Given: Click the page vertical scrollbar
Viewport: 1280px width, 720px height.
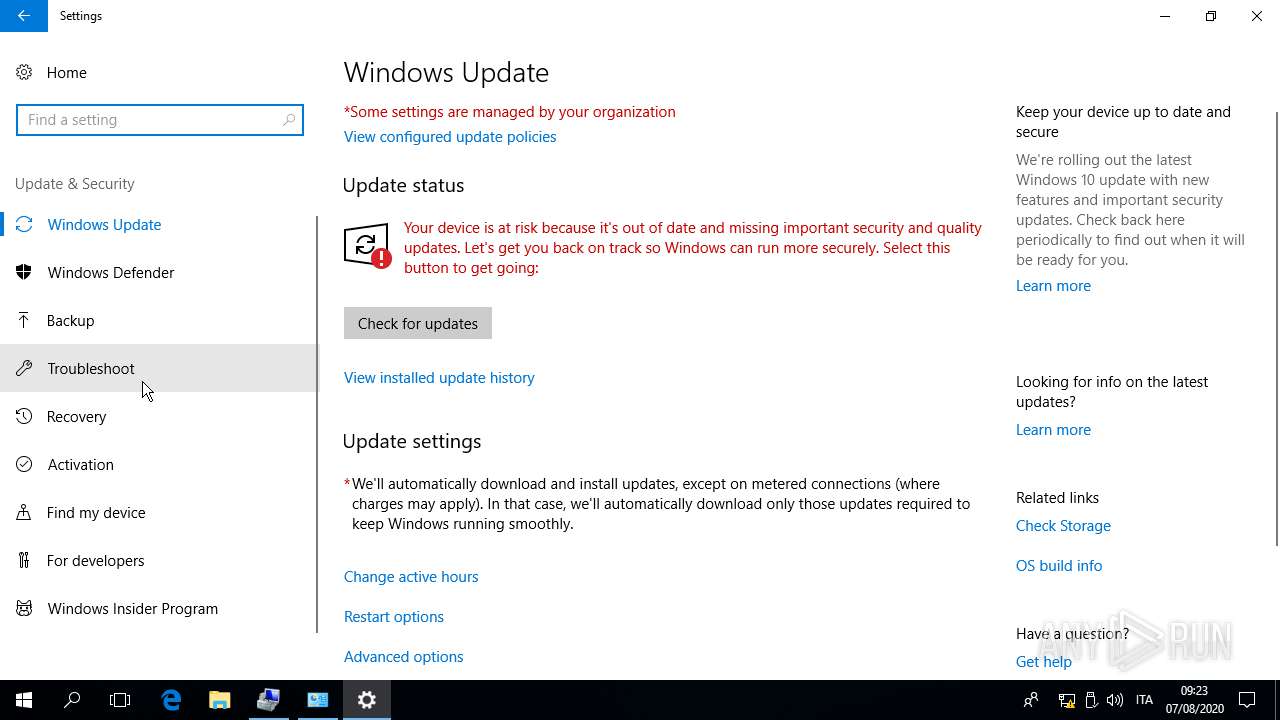Looking at the screenshot, I should tap(1276, 328).
